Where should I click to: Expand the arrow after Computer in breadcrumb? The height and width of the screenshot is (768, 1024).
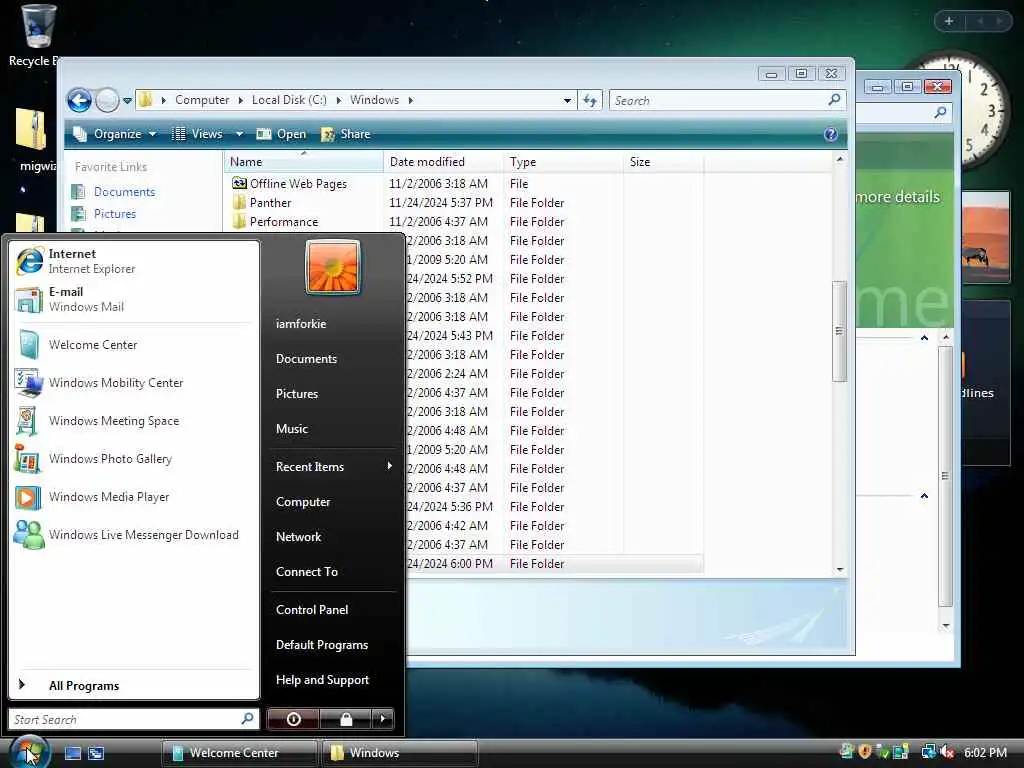[240, 100]
